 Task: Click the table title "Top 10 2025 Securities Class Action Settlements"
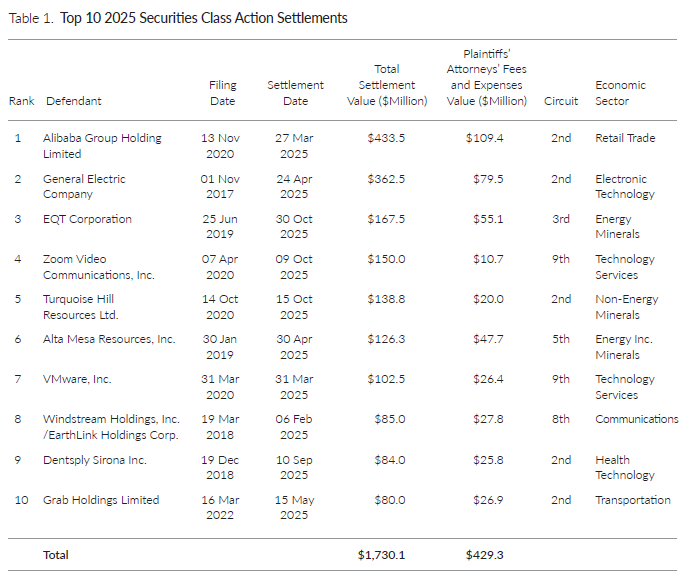click(205, 18)
